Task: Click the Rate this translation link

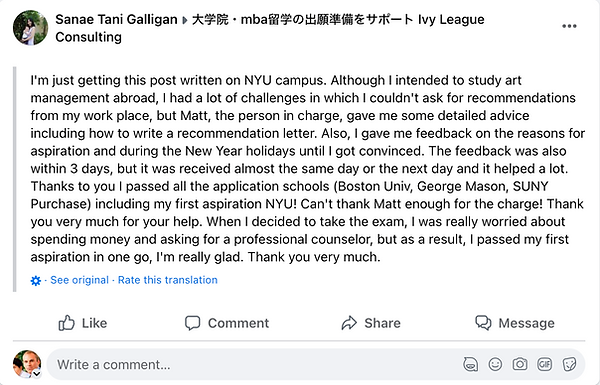Action: pos(168,280)
